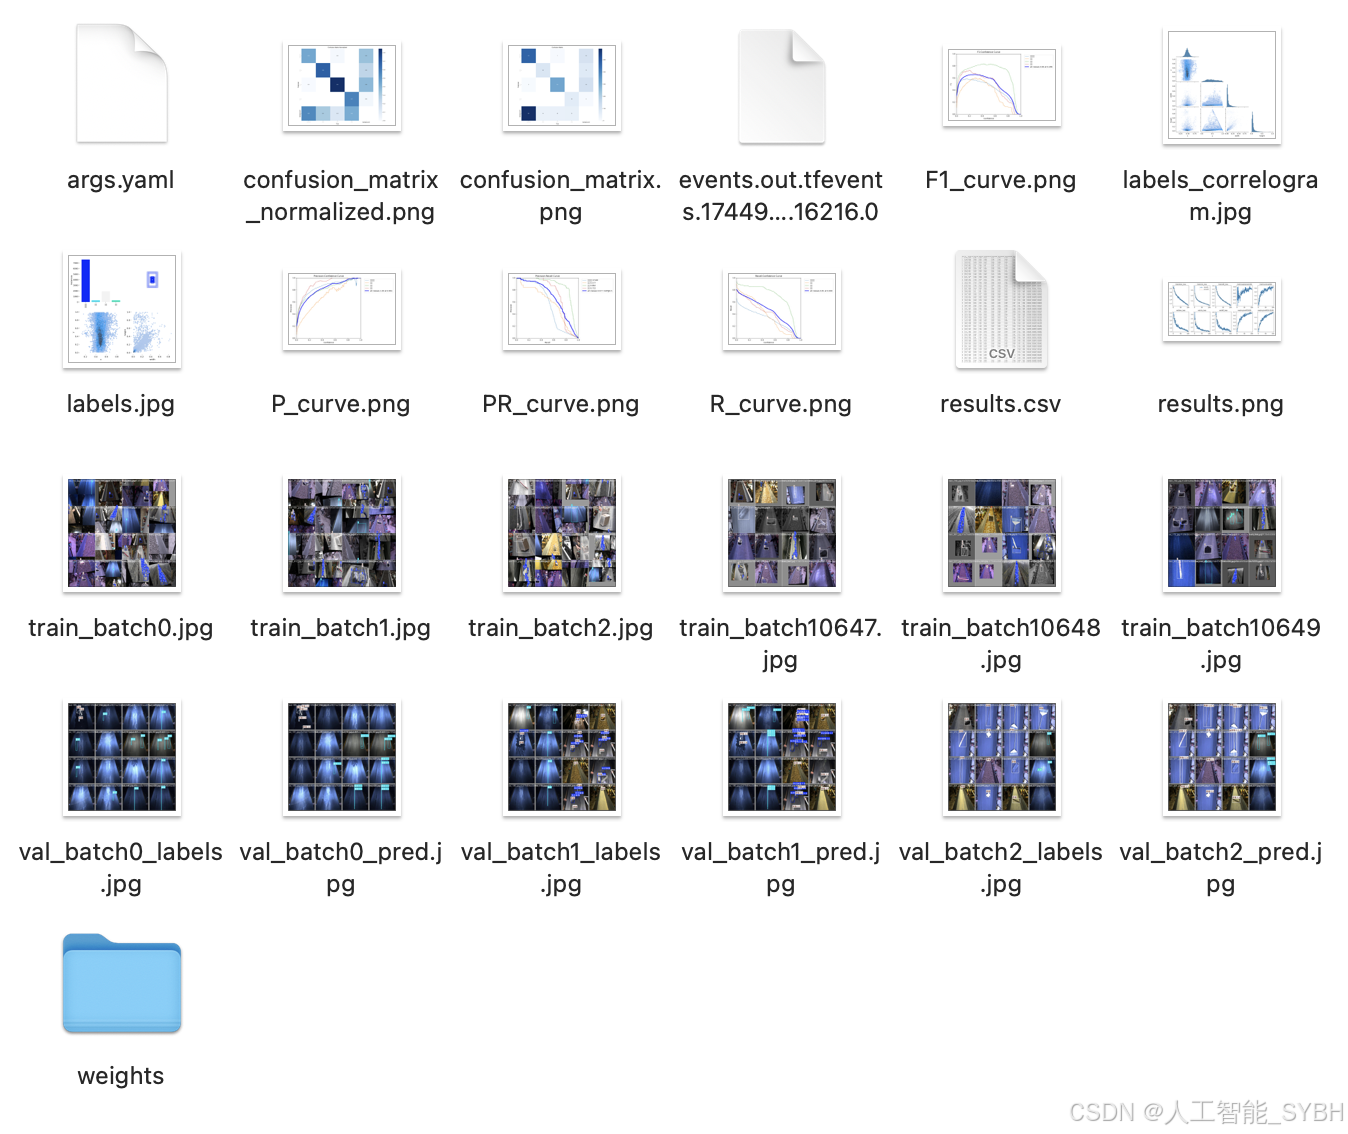
Task: Select val_batch1_labels.jpg thumbnail
Action: click(562, 757)
